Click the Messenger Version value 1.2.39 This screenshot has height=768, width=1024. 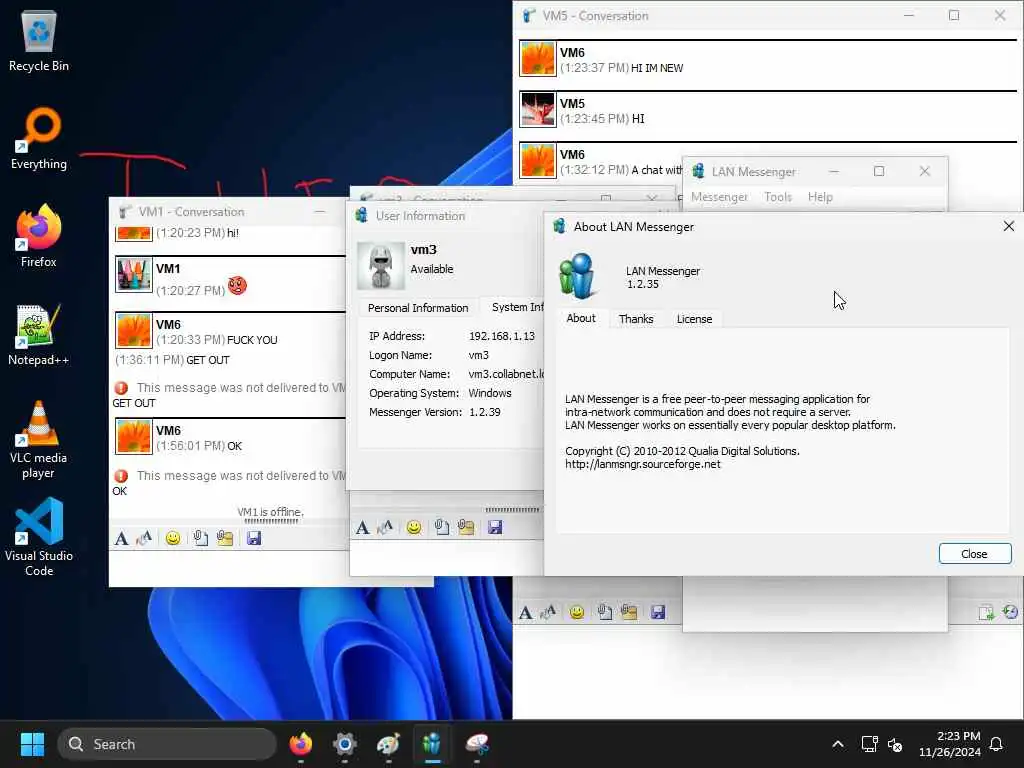(x=485, y=413)
